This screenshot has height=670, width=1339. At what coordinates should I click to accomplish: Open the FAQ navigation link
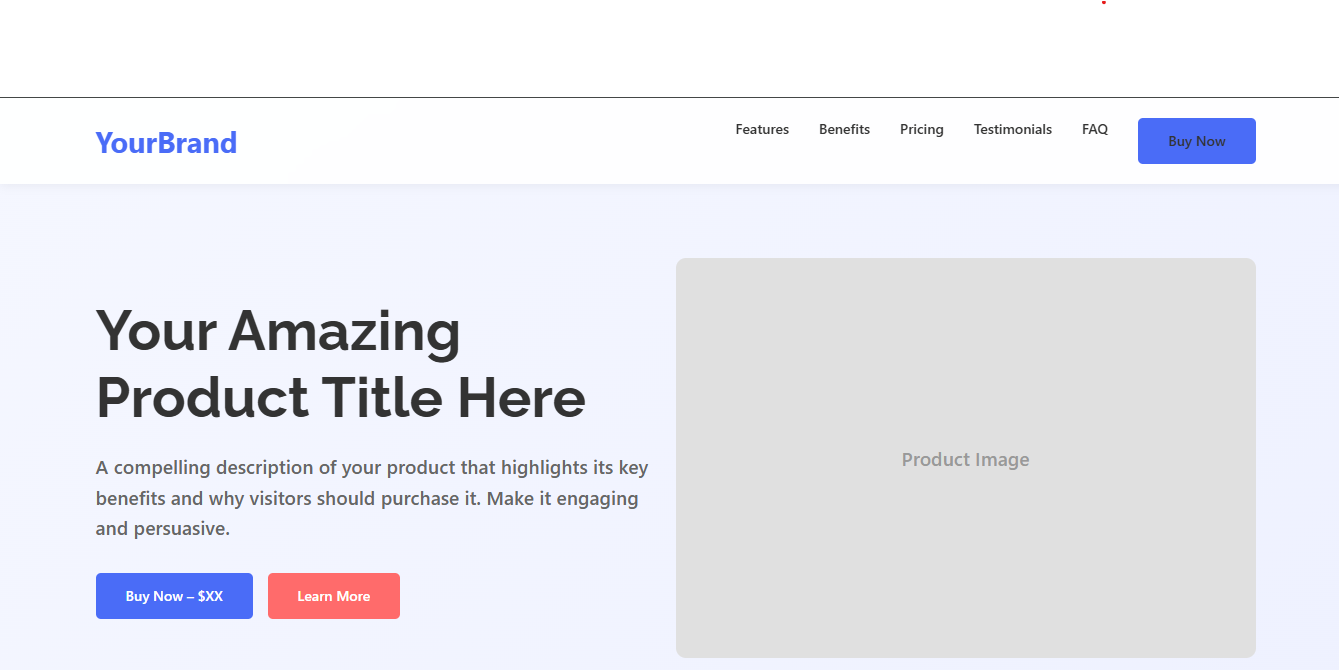pyautogui.click(x=1094, y=129)
